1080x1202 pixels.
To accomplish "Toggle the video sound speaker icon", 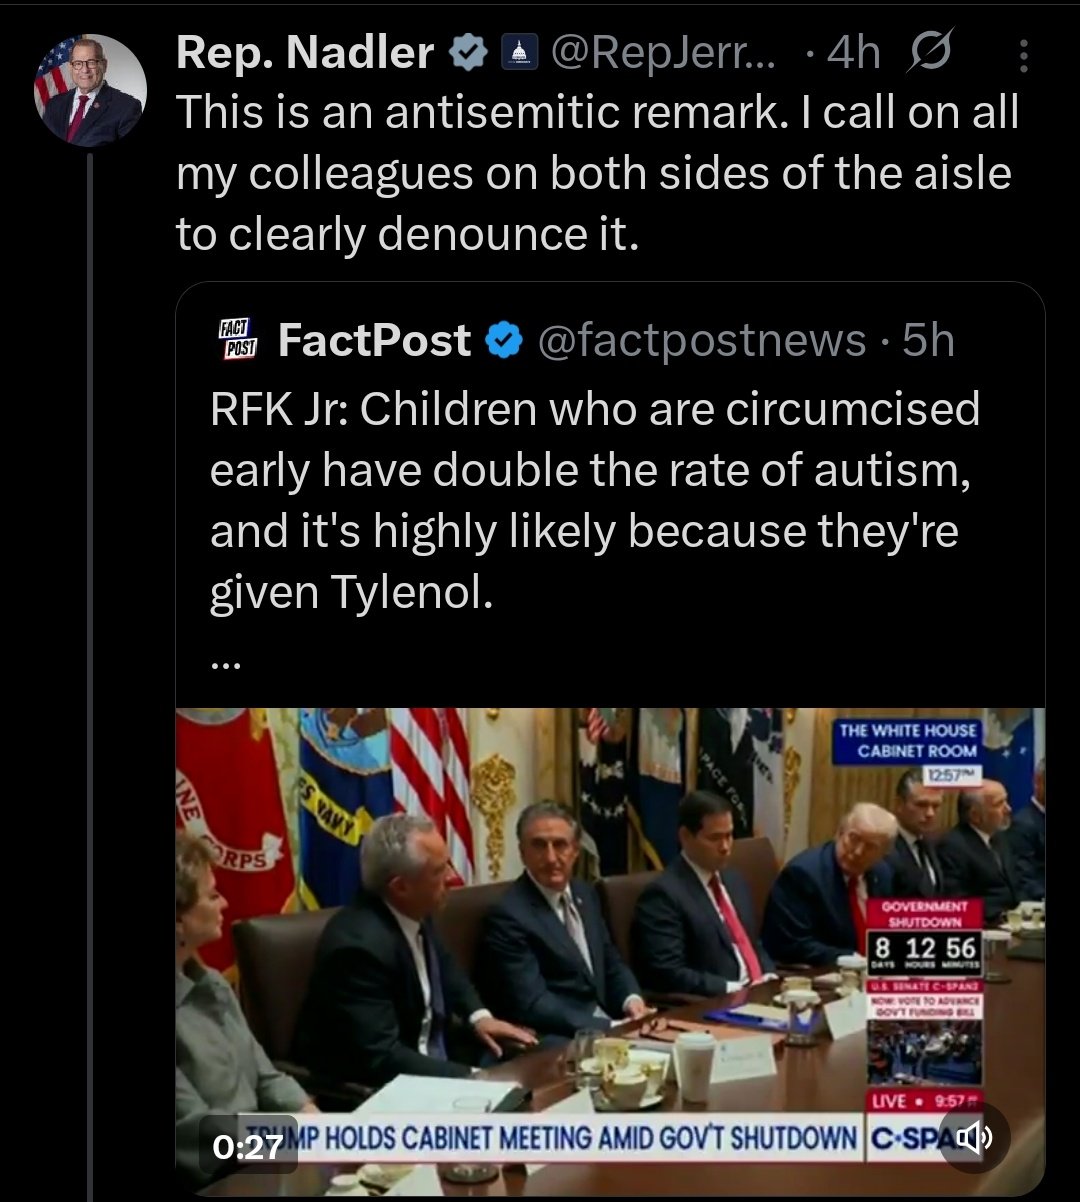I will 974,1137.
